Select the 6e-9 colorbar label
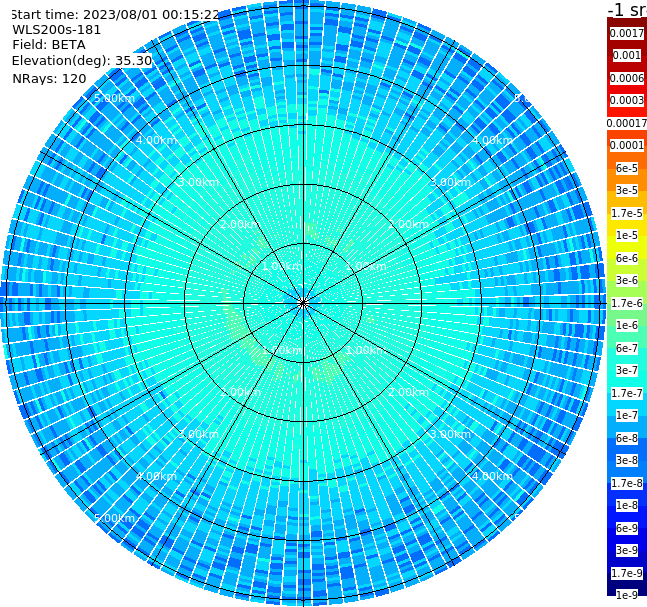The image size is (647, 607). [627, 528]
